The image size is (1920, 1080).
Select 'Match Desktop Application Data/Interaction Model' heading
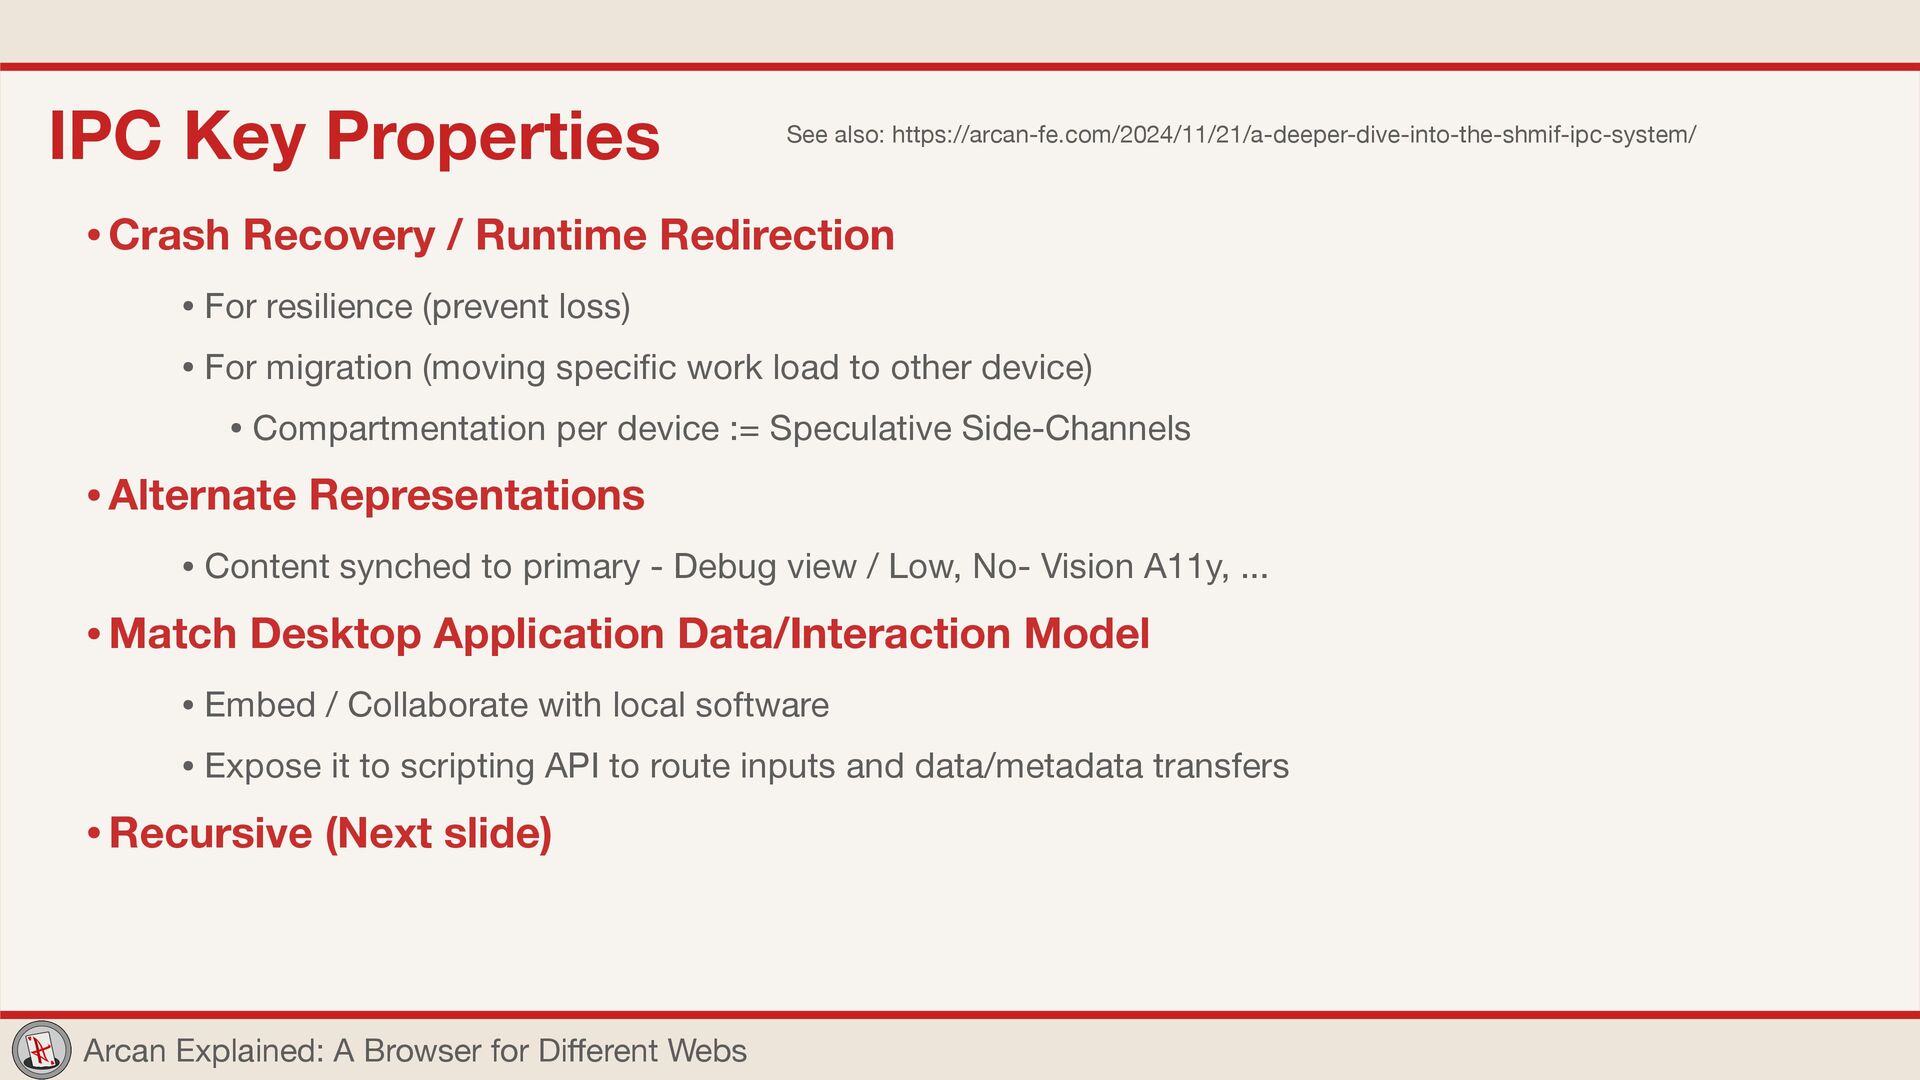(x=629, y=633)
